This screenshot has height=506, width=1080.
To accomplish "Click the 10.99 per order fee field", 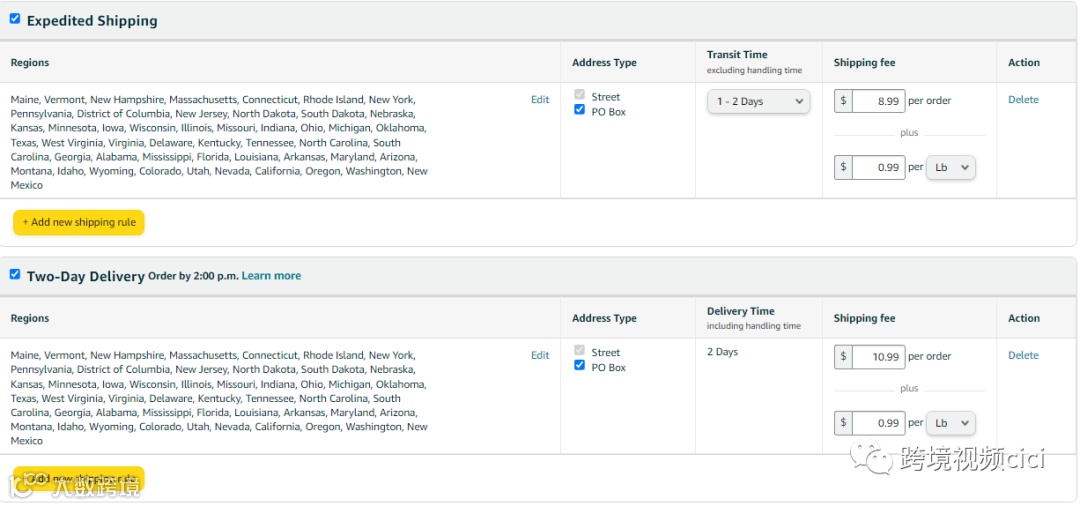I will point(878,356).
